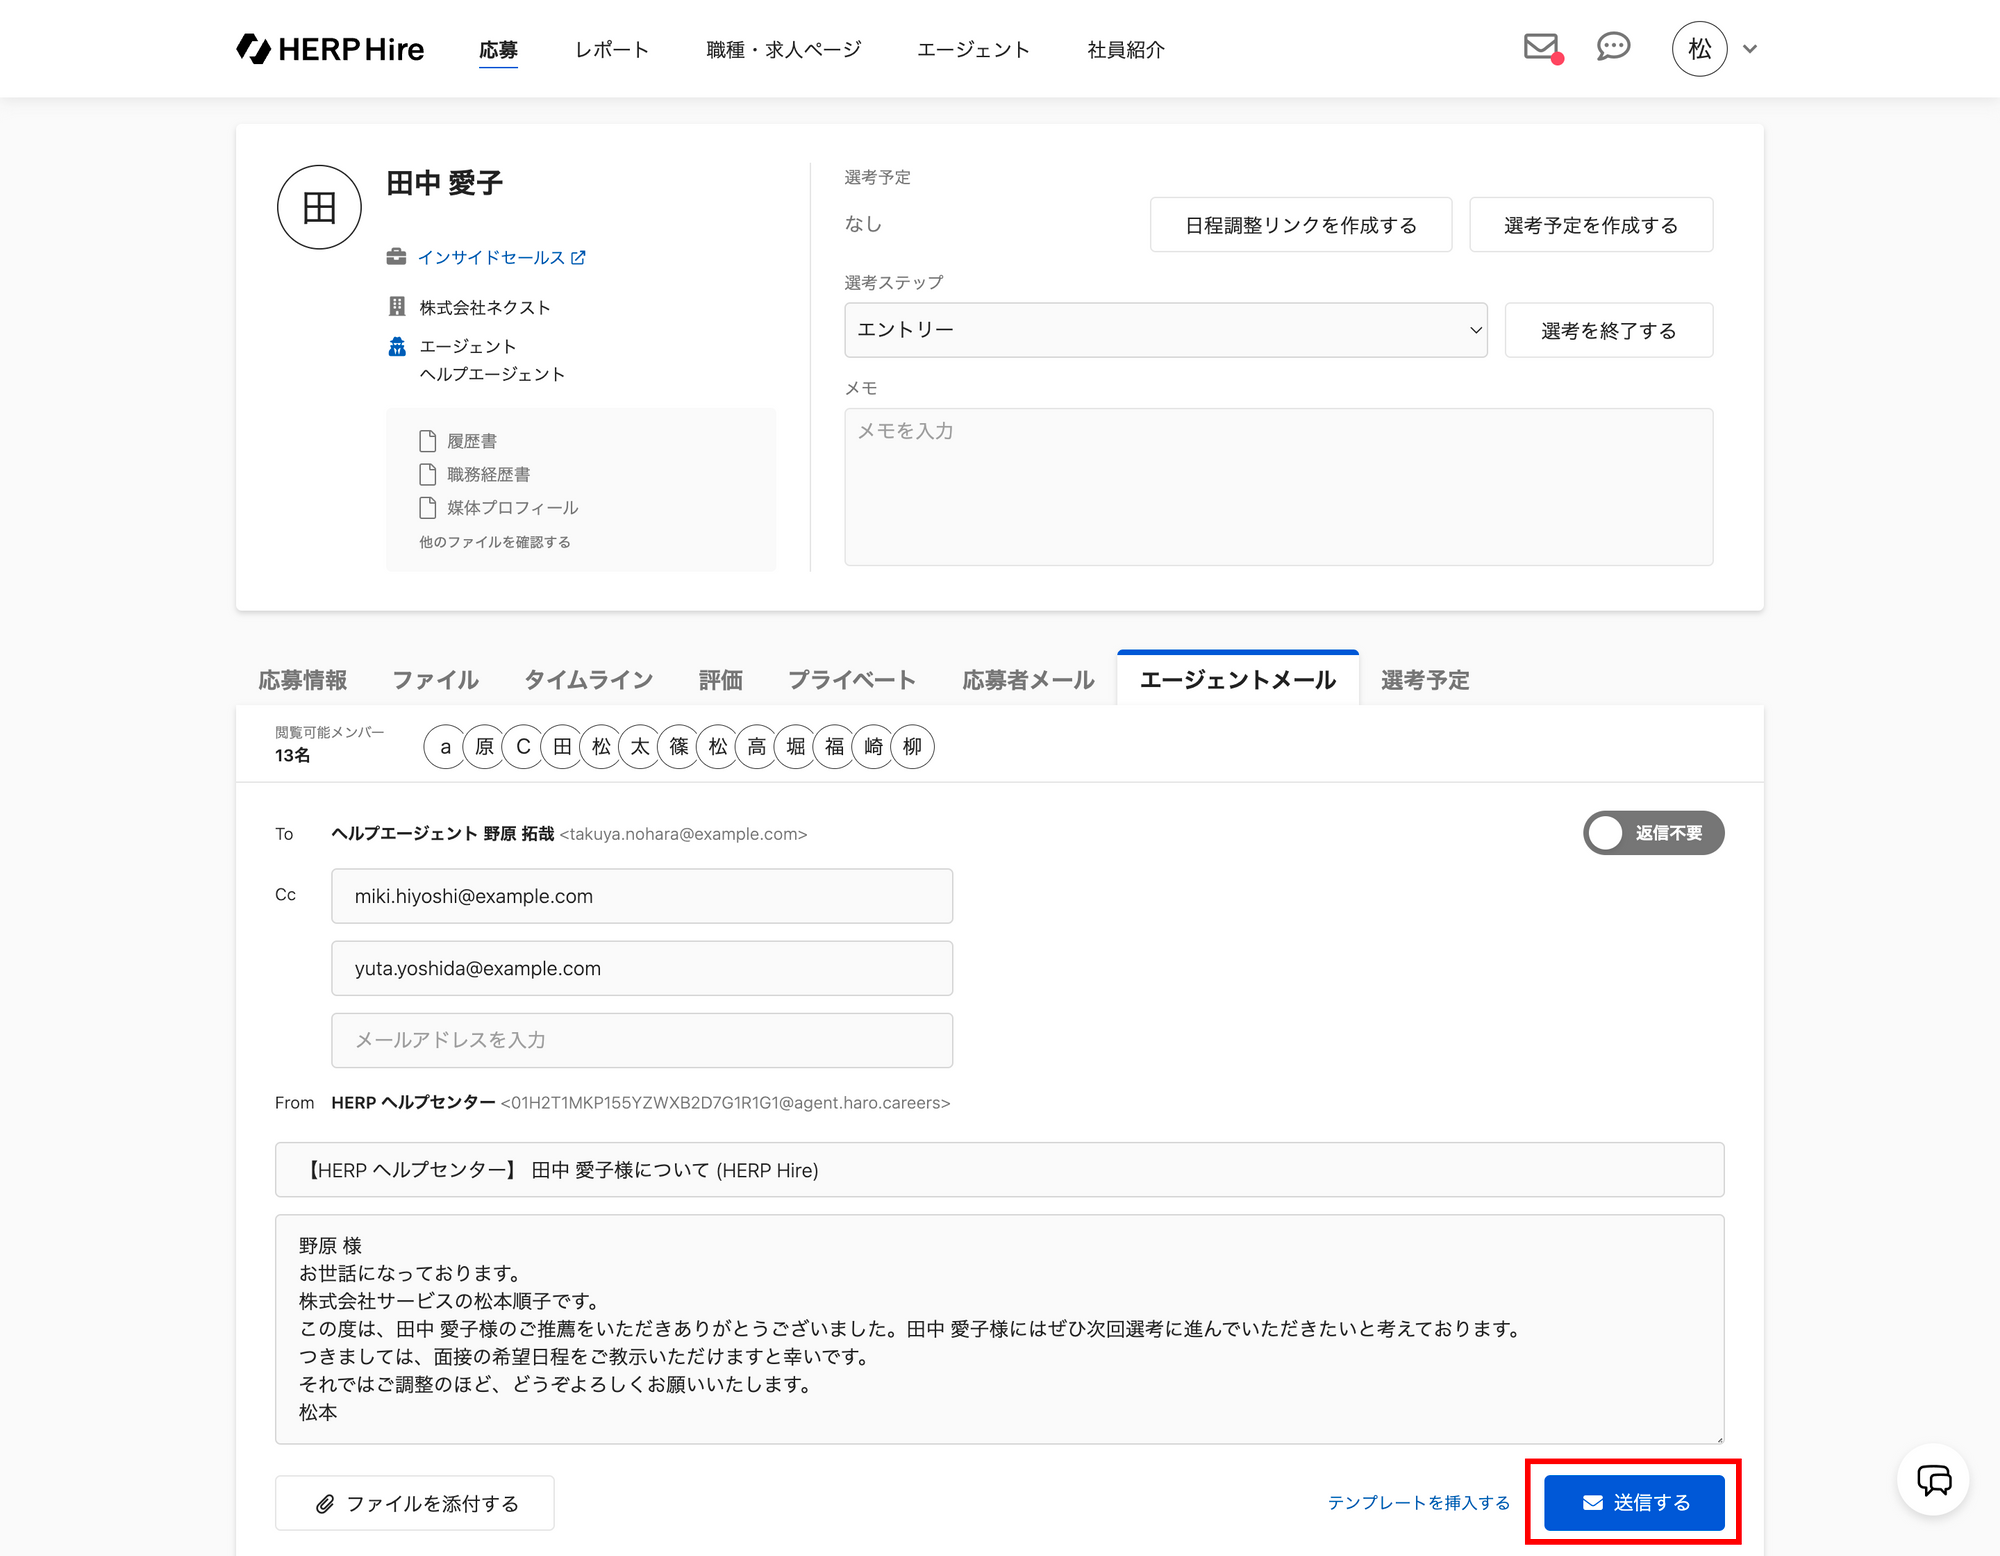Open the 職務経歴書 document
Viewport: 2000px width, 1556px height.
pos(488,474)
